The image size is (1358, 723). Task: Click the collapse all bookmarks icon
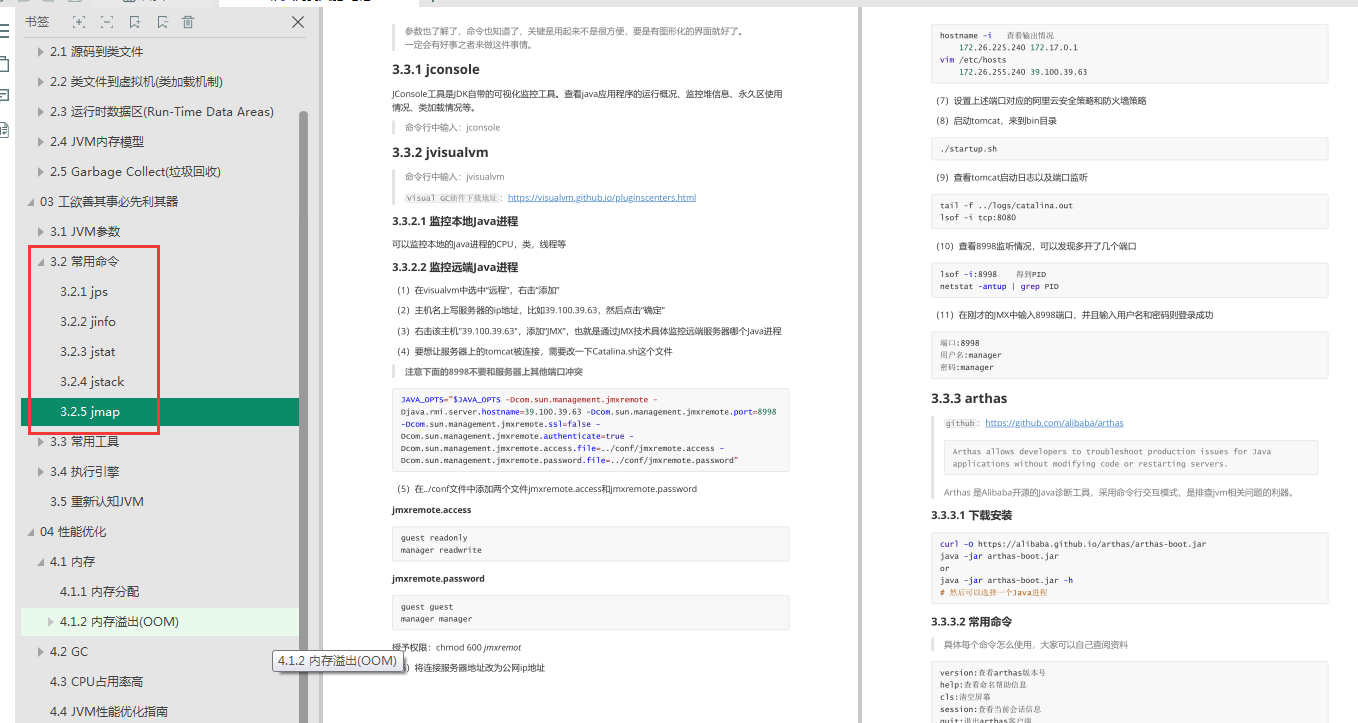(x=106, y=22)
